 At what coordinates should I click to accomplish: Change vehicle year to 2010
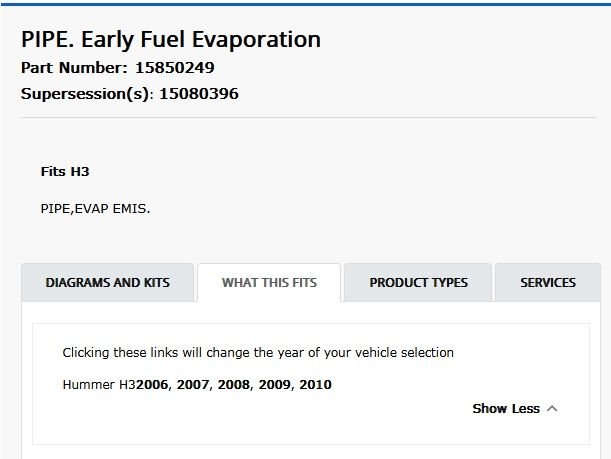coord(315,384)
